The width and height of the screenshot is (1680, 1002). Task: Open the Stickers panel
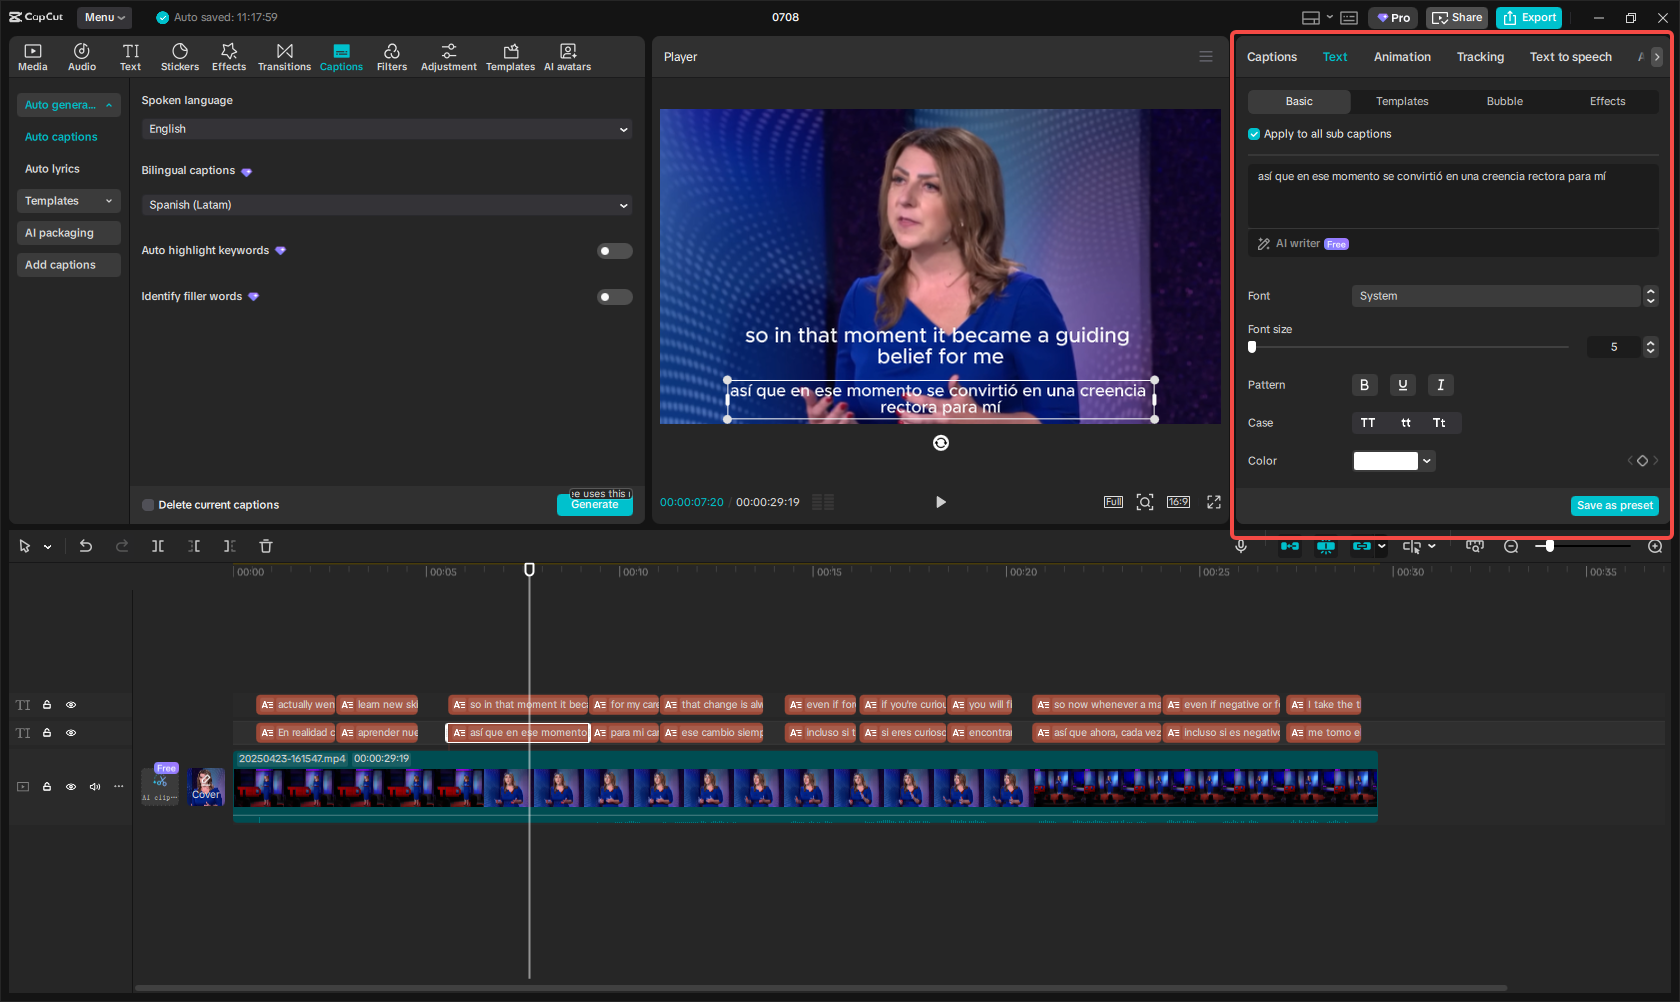(180, 56)
